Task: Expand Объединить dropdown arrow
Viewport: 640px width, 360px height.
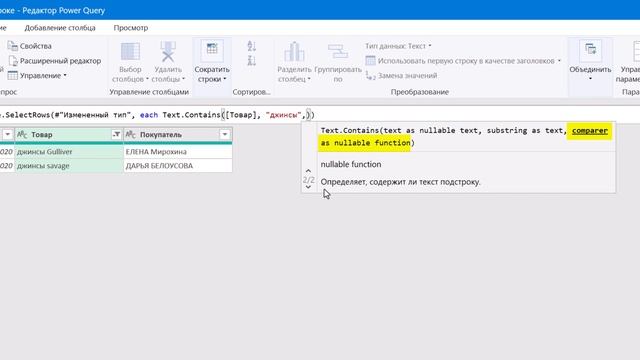Action: click(590, 78)
